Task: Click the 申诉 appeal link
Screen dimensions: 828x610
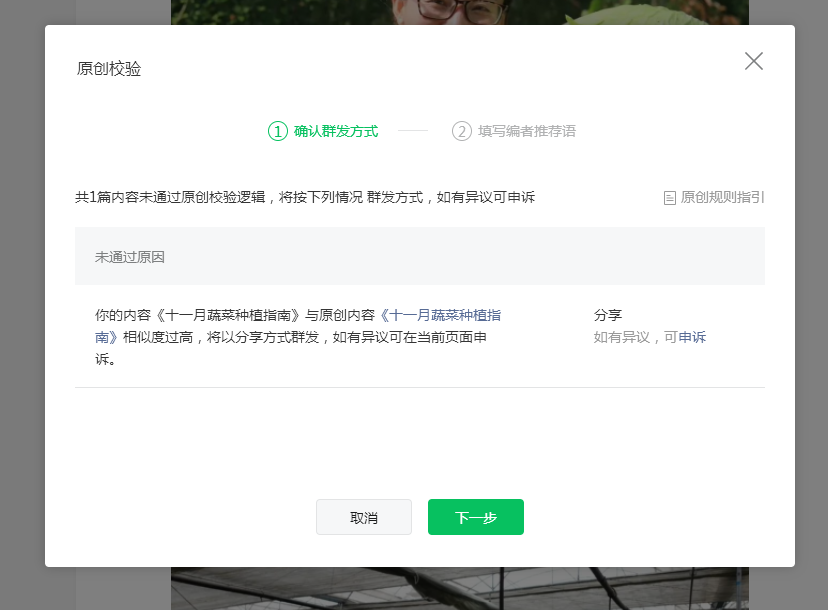Action: pyautogui.click(x=692, y=337)
